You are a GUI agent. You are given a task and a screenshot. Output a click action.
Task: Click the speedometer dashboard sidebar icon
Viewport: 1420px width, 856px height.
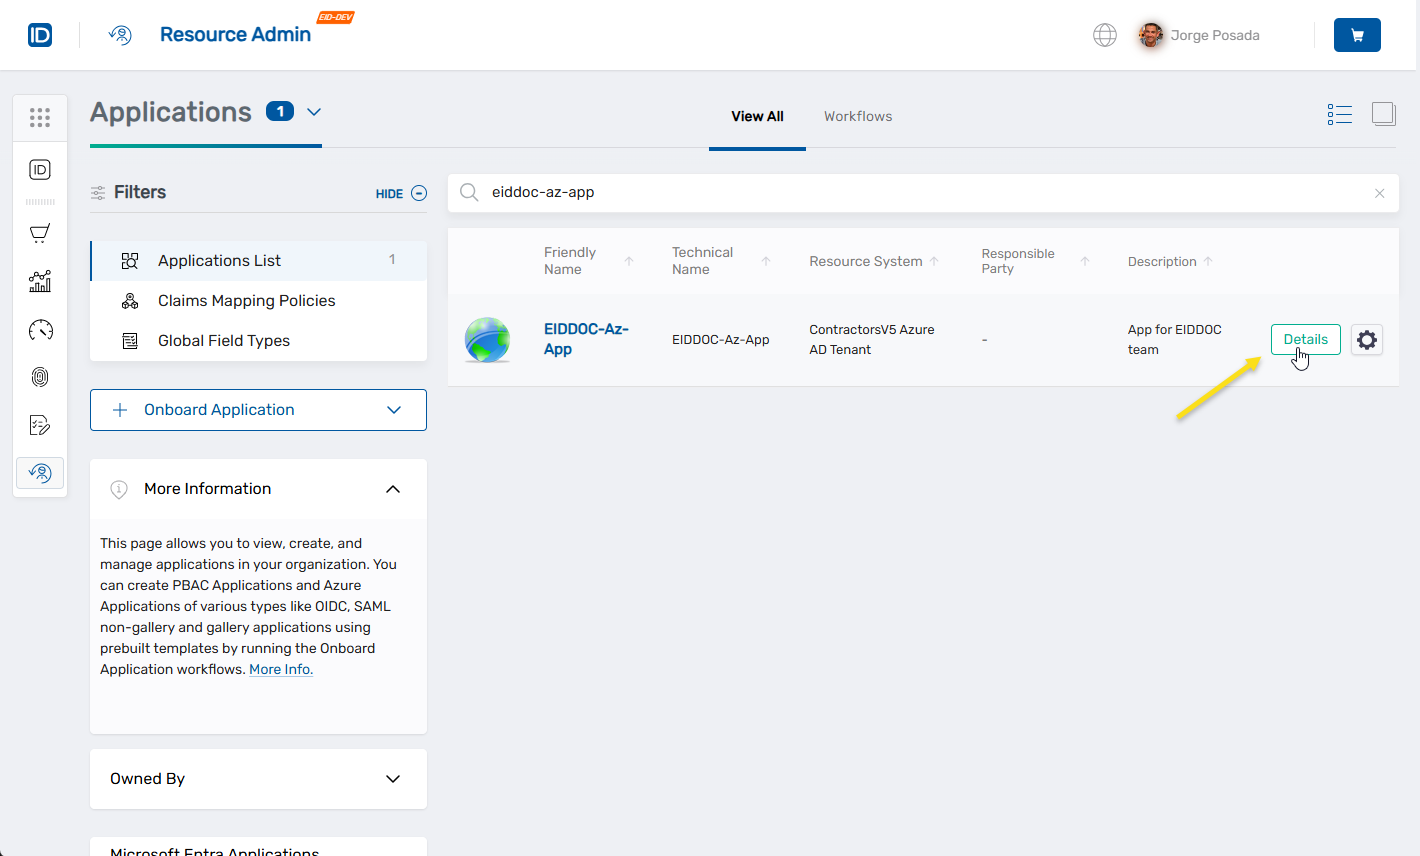40,330
